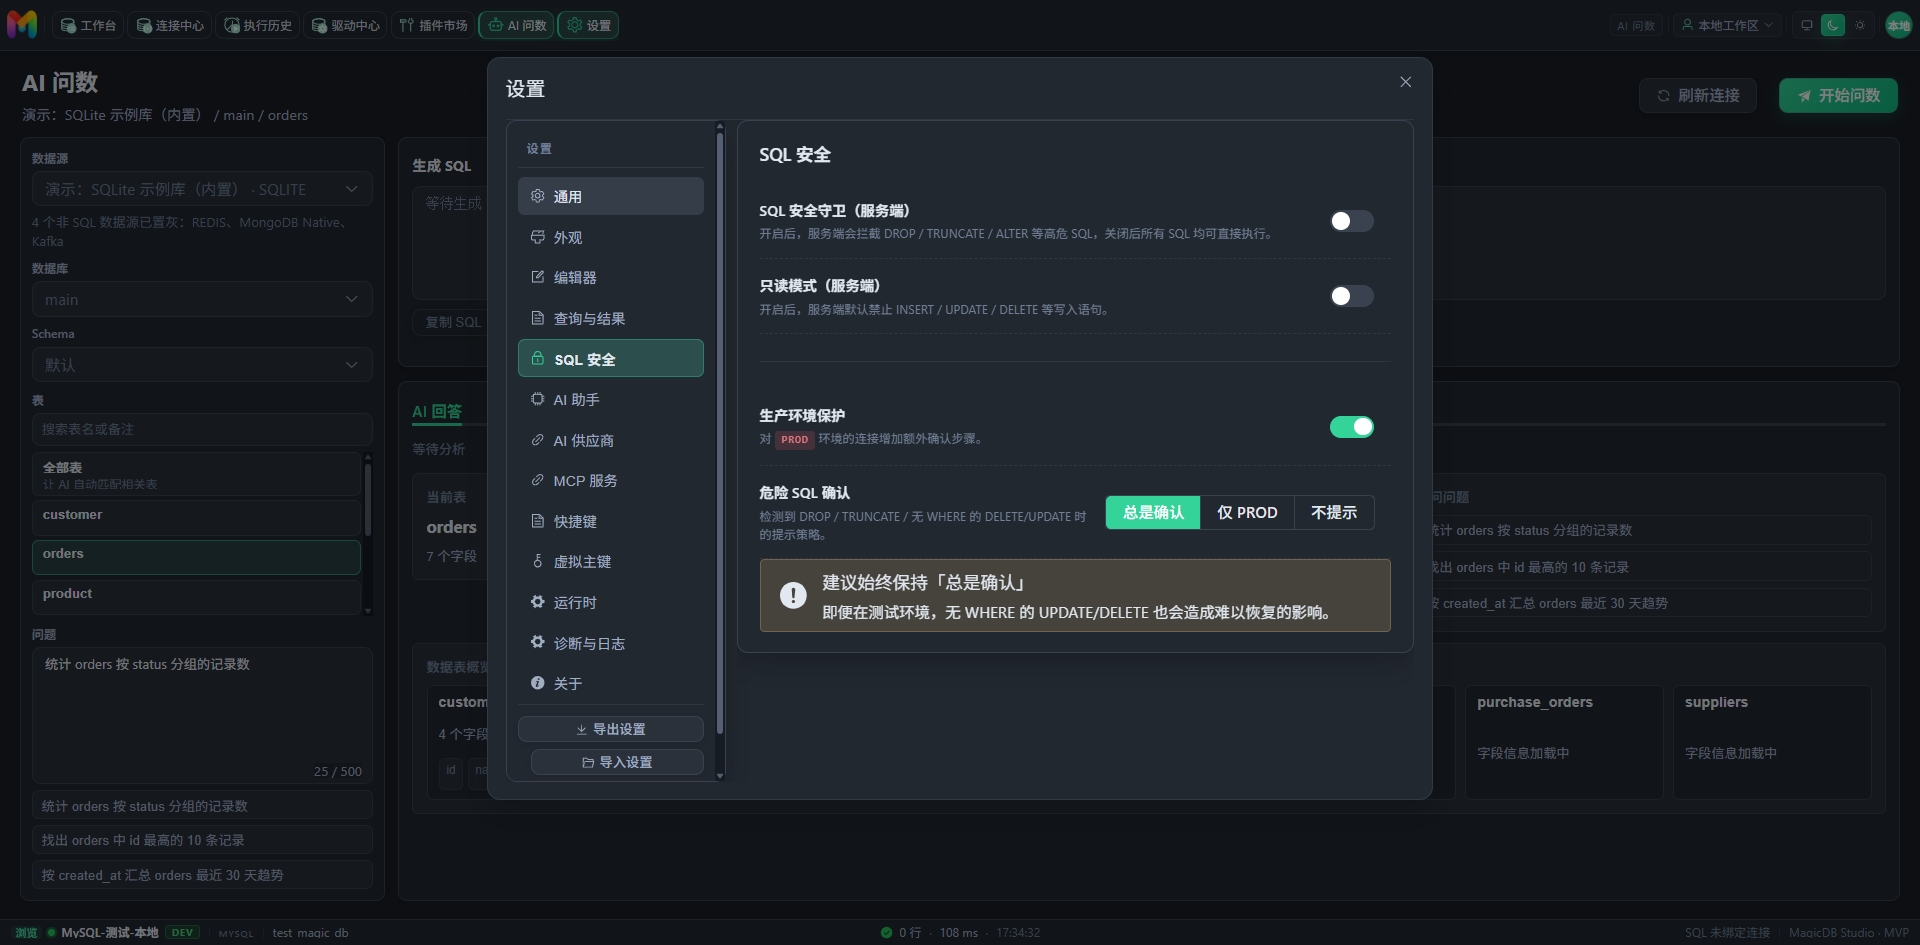The image size is (1920, 945).
Task: Pick suggestion 按 created_at 汇总 below question
Action: click(202, 875)
